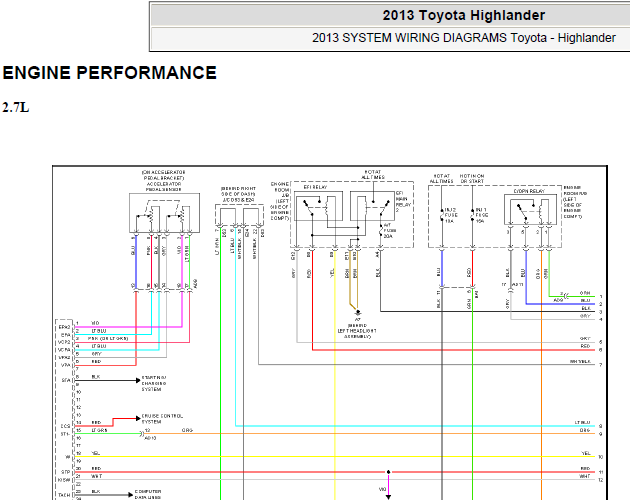Image resolution: width=630 pixels, height=500 pixels.
Task: Select the ENGINE PERFORMANCE heading
Action: [110, 73]
